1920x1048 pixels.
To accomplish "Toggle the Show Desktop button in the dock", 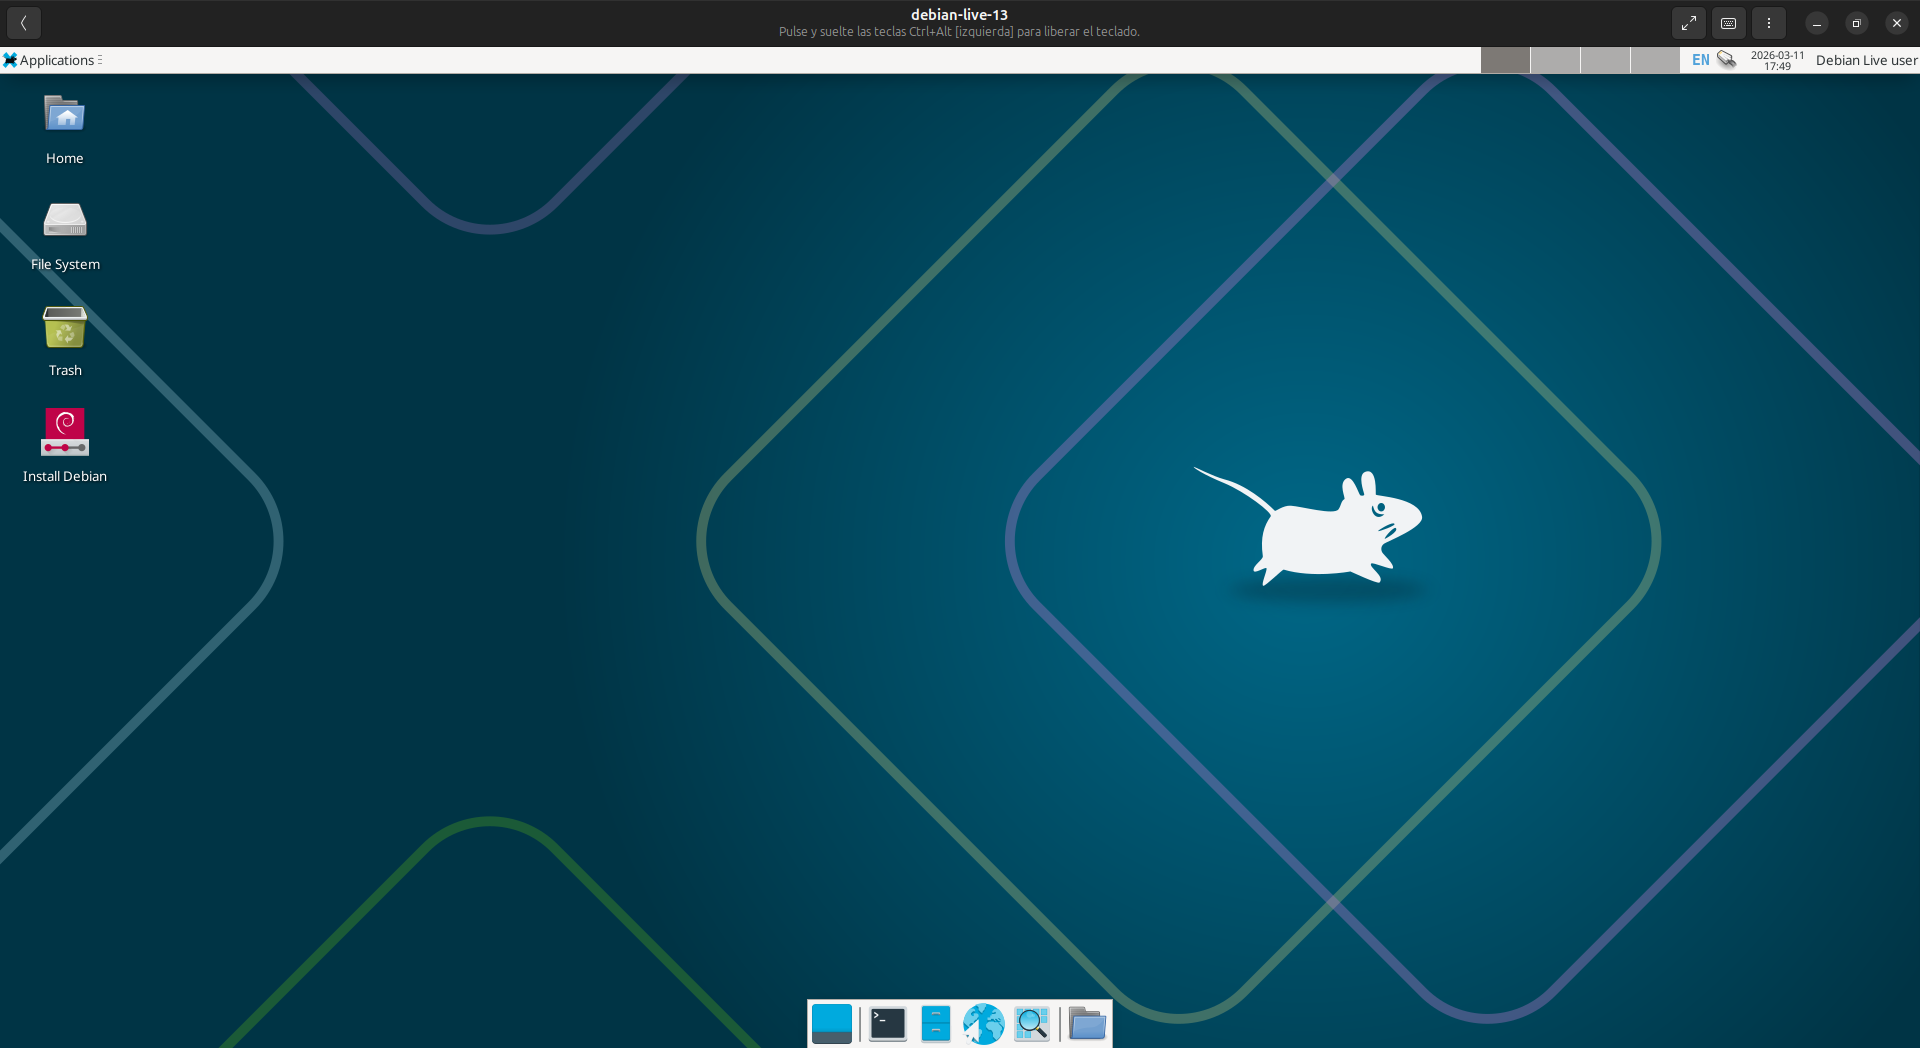I will [x=833, y=1023].
